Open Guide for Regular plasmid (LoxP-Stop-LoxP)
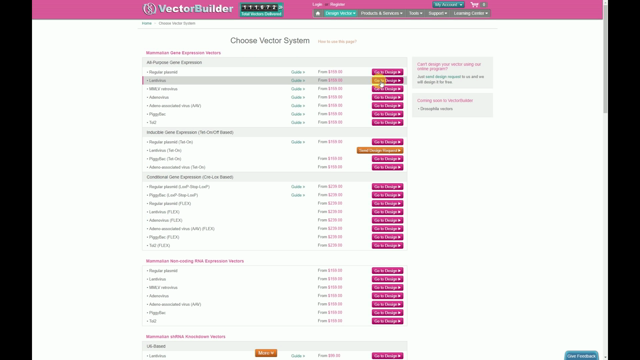This screenshot has width=640, height=360. tap(298, 187)
